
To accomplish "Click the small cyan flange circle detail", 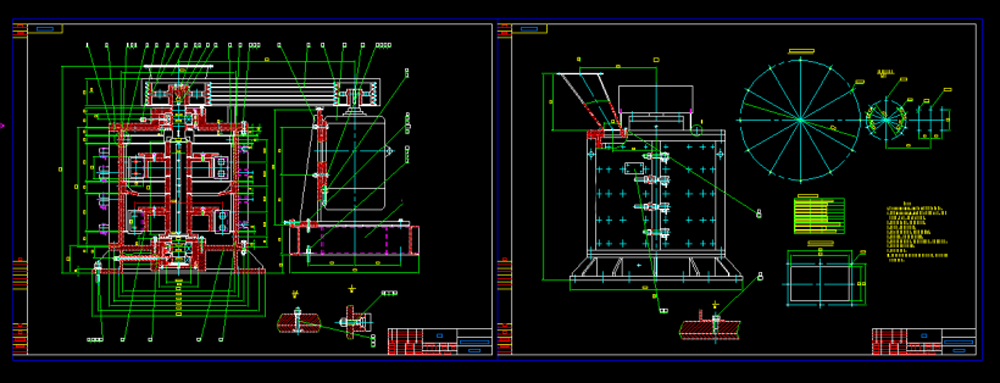I will coord(886,120).
